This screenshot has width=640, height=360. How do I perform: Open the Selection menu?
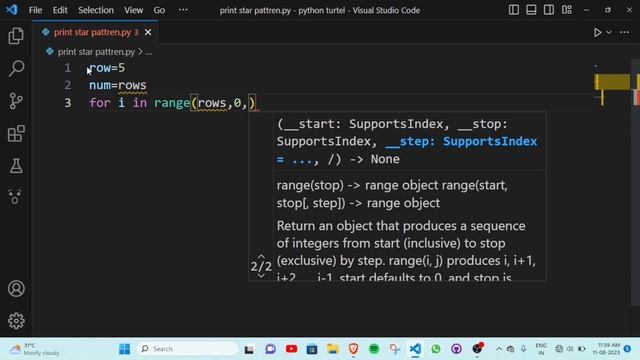96,10
